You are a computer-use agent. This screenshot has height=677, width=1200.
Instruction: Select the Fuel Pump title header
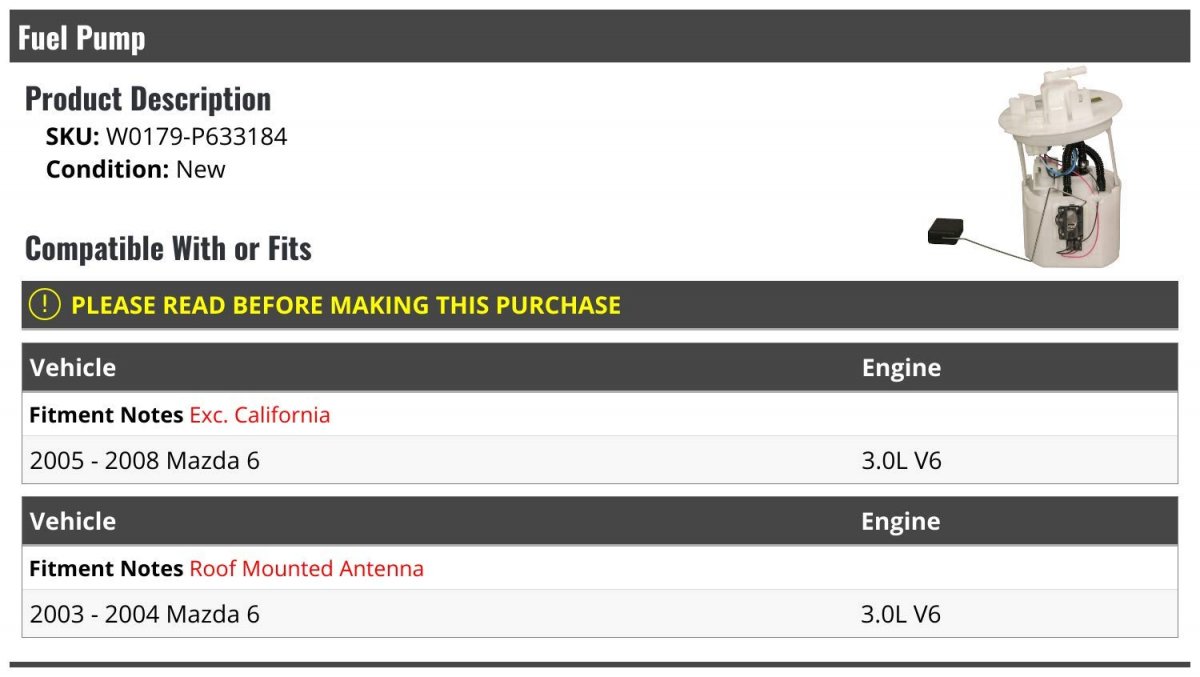(x=82, y=38)
